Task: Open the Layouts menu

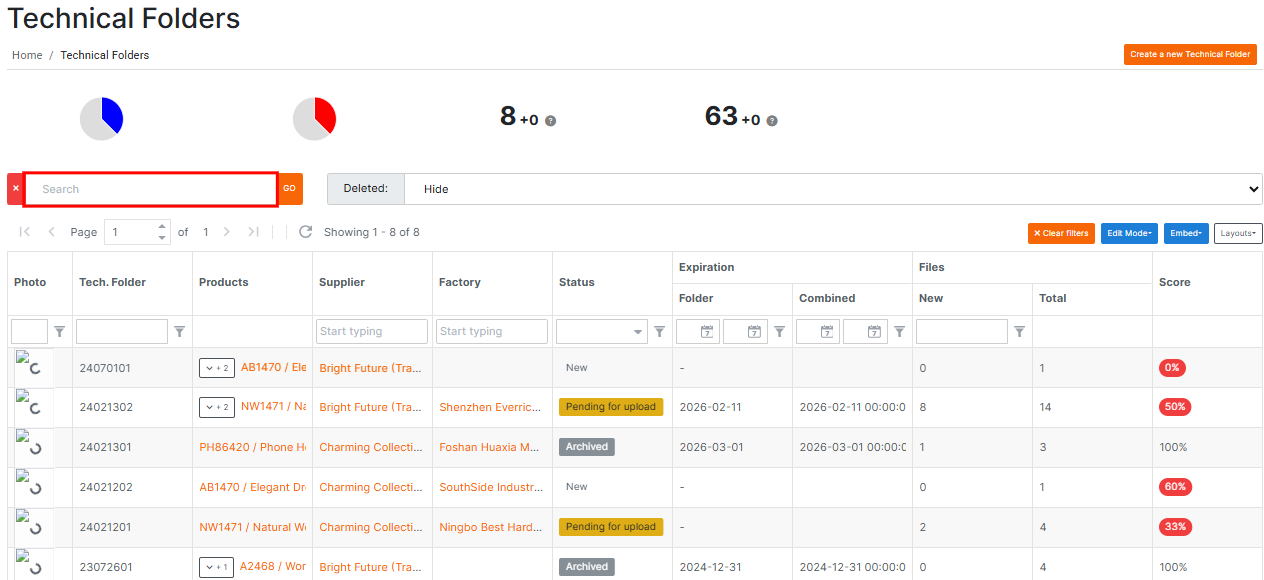Action: pyautogui.click(x=1238, y=233)
